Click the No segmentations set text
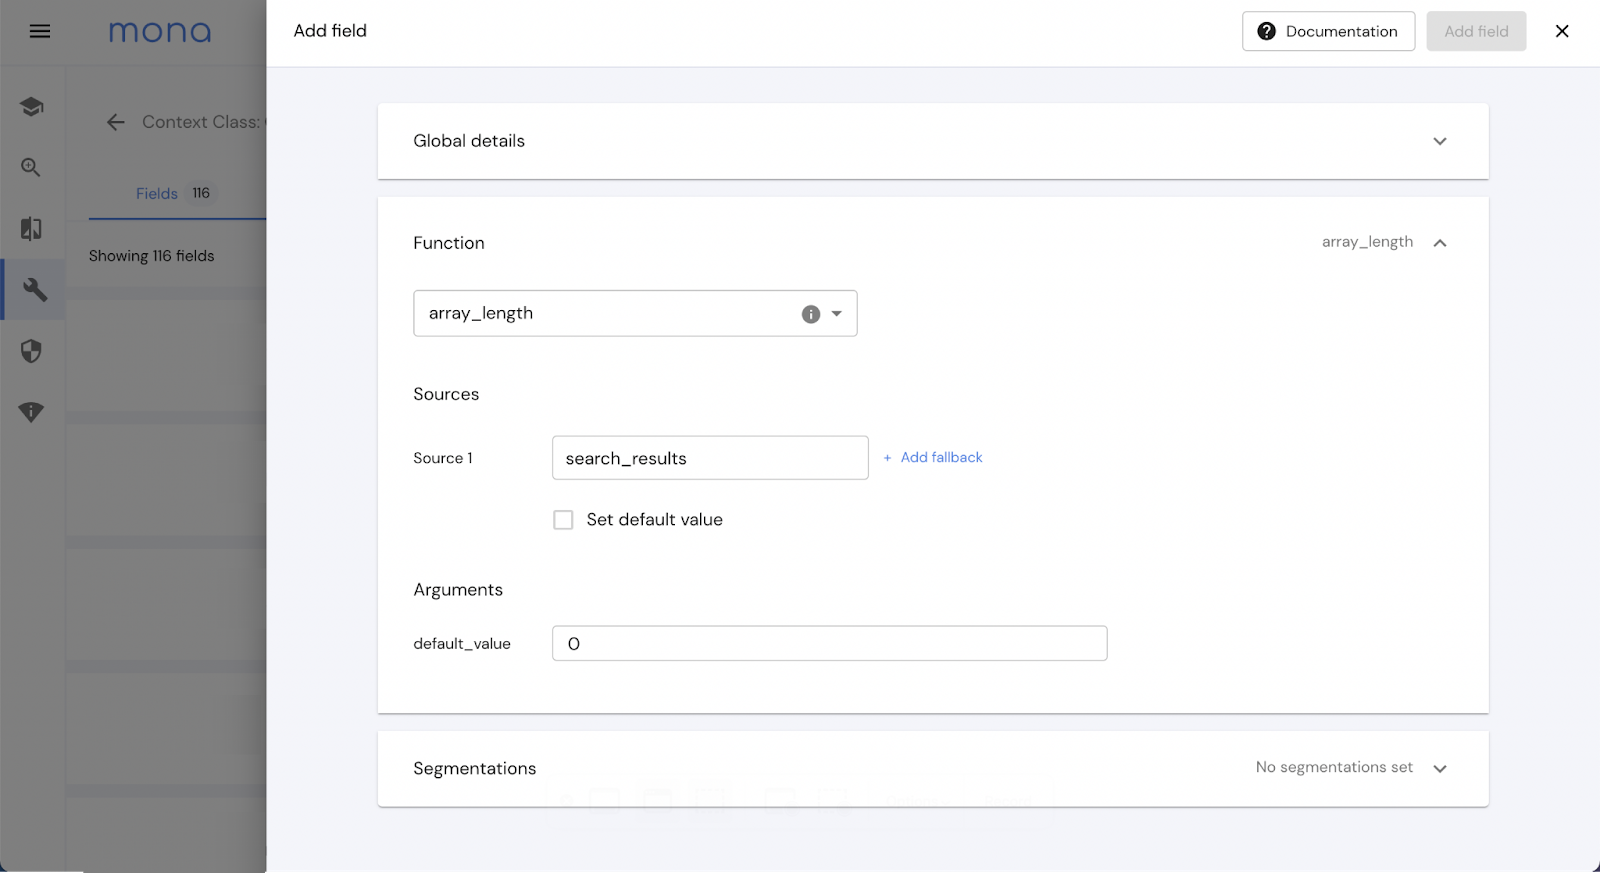The width and height of the screenshot is (1600, 873). pyautogui.click(x=1334, y=767)
